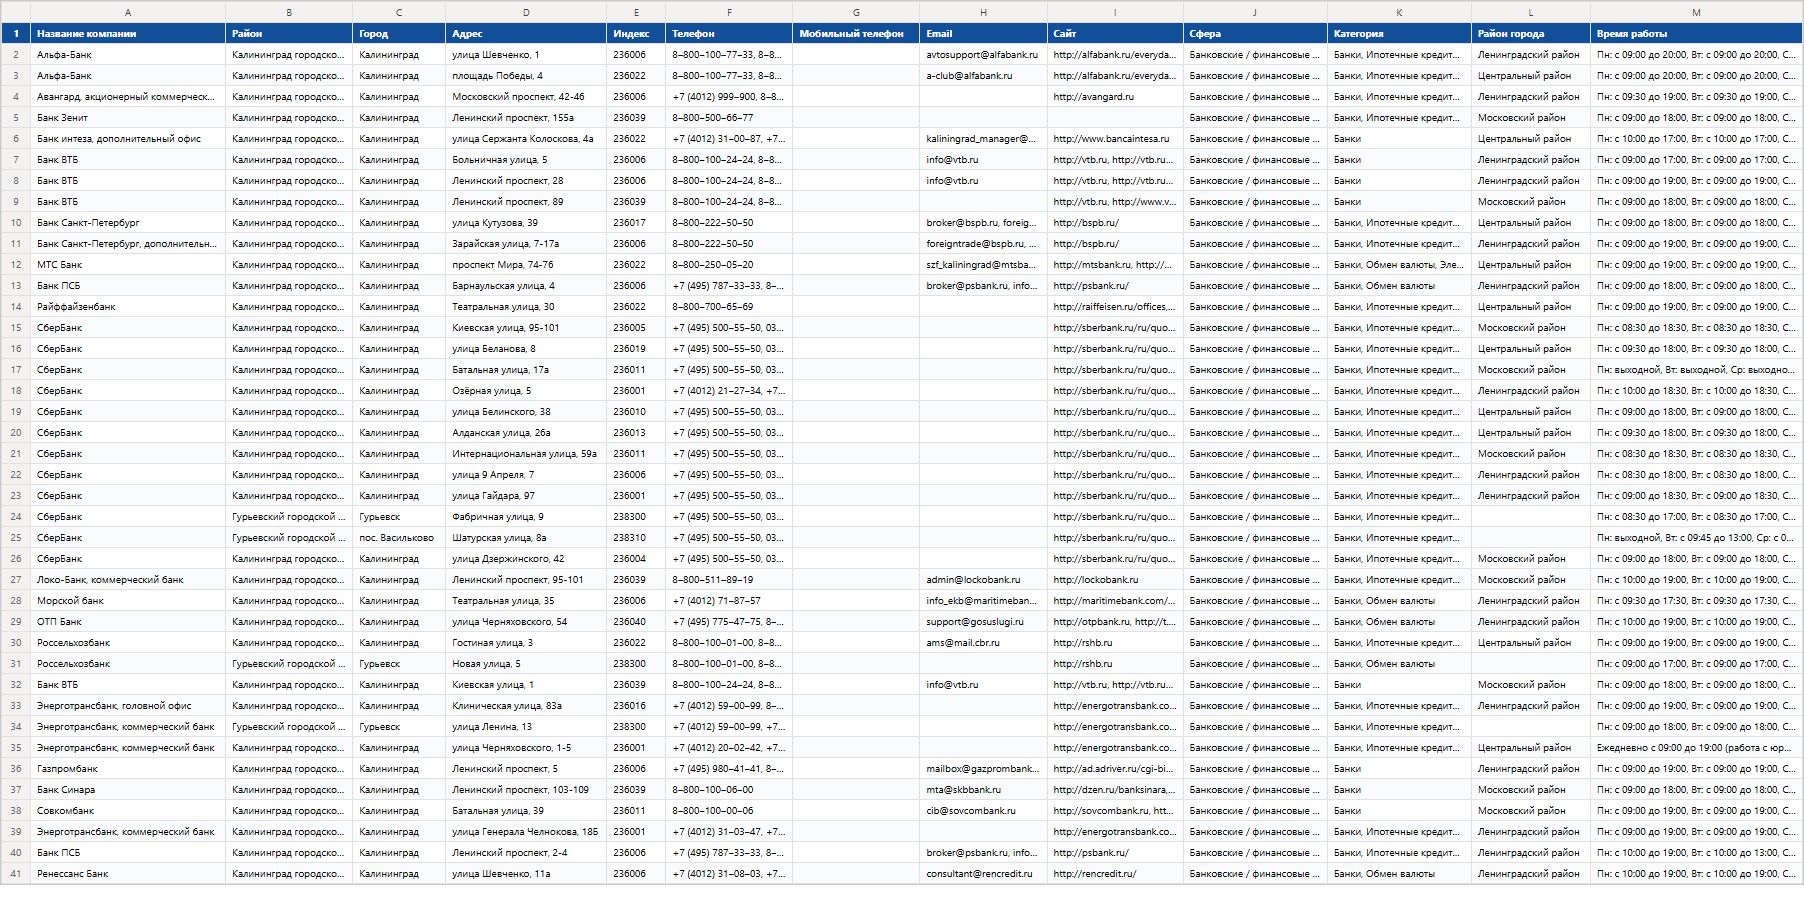Select address 'проспект Мира, 74-76'

pos(526,265)
